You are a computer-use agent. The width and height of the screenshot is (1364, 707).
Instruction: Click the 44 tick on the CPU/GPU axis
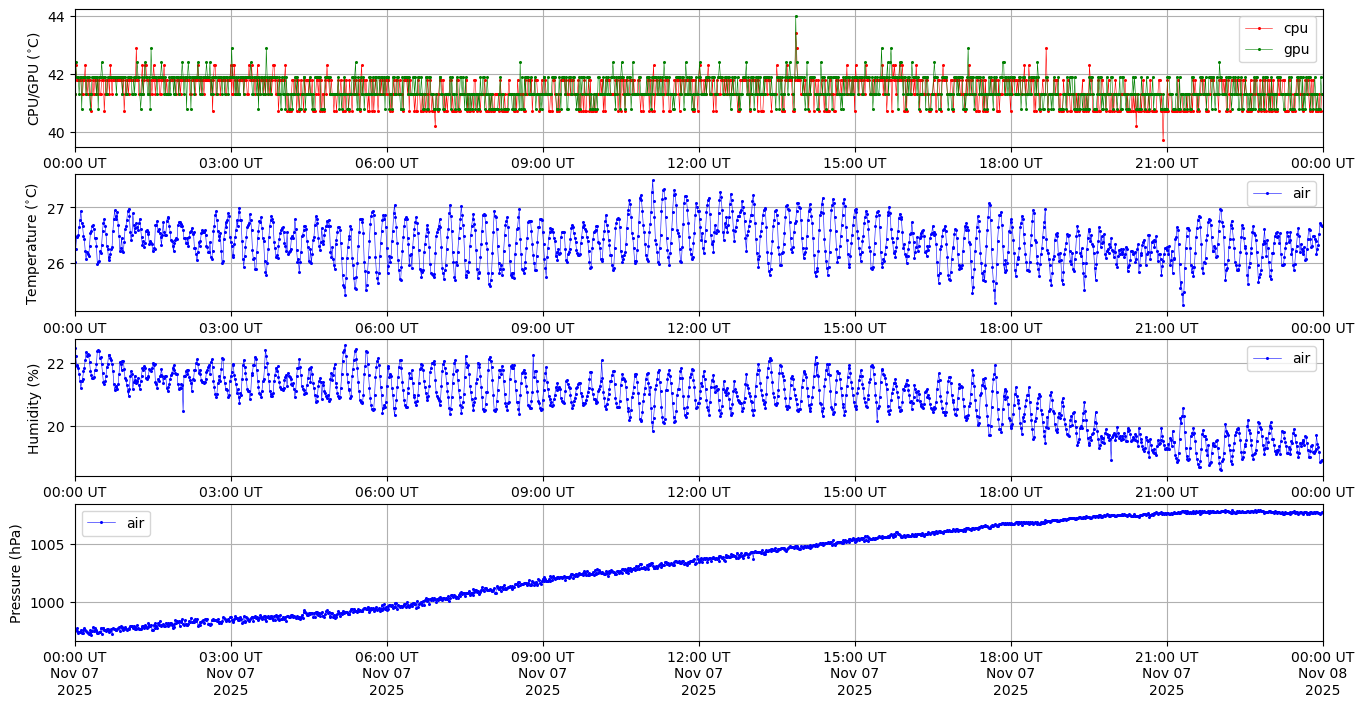tap(56, 17)
